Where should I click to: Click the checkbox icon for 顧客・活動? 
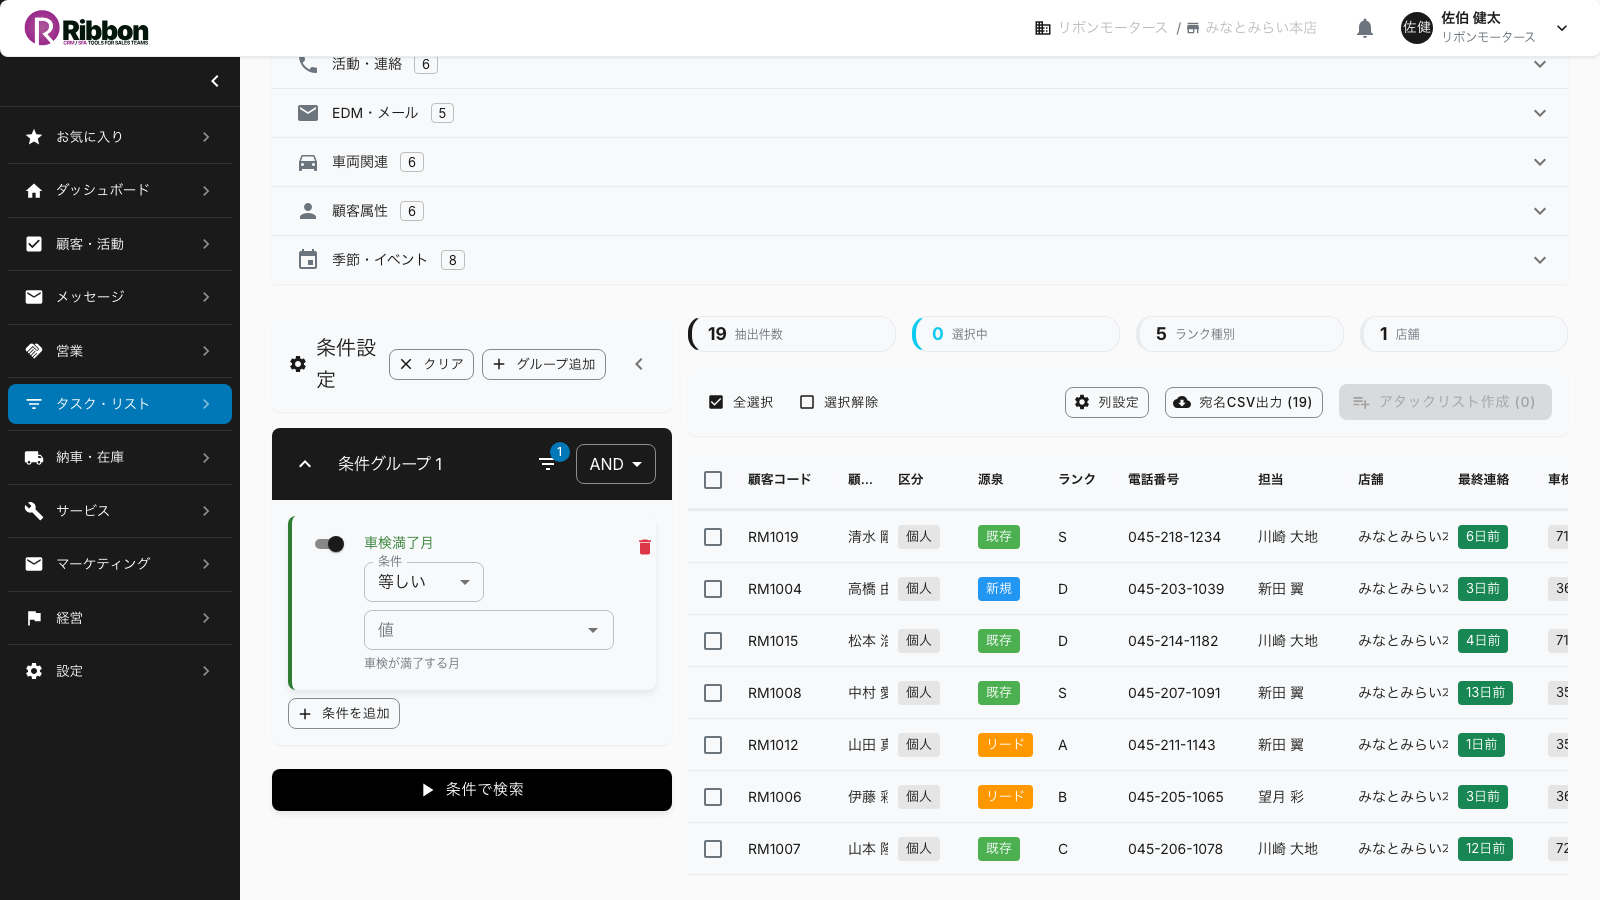coord(34,244)
